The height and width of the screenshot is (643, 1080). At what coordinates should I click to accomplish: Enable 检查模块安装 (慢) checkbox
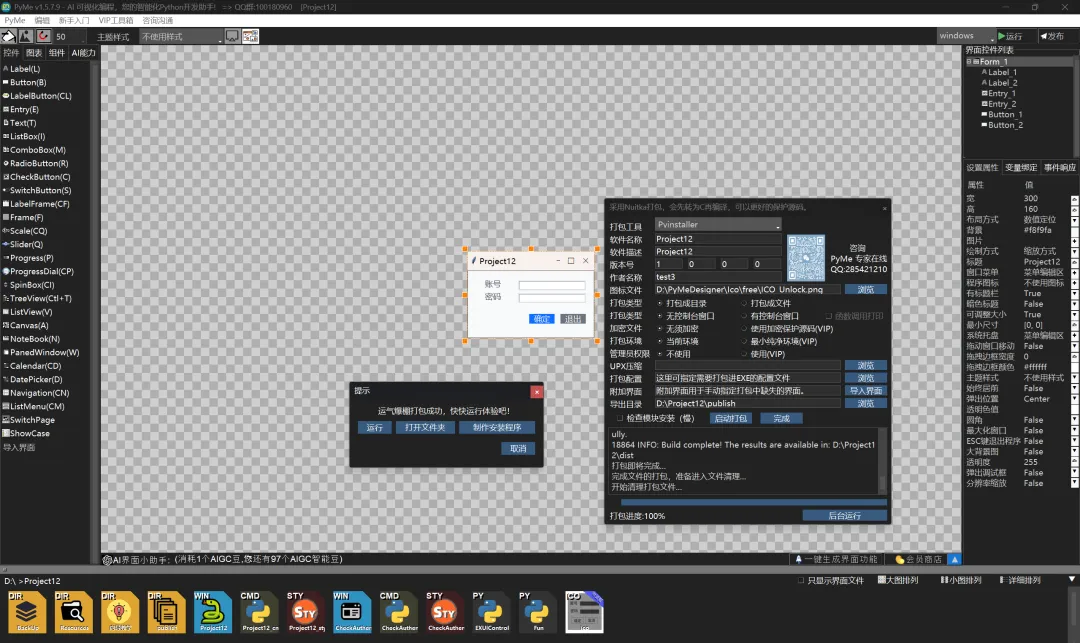(620, 418)
